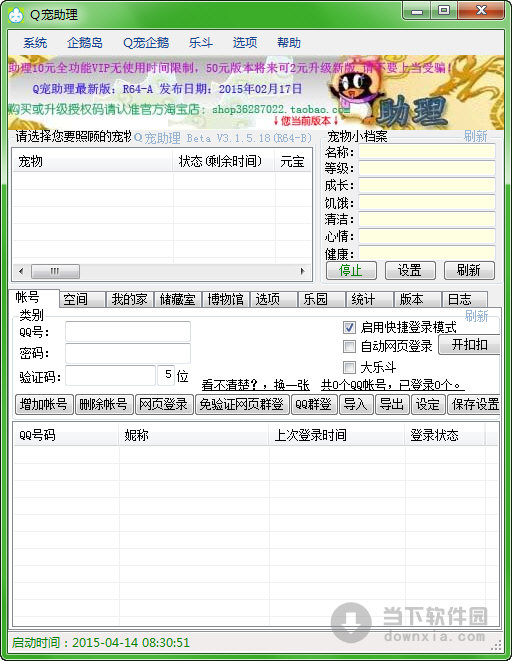The width and height of the screenshot is (512, 661).
Task: Enable 大乐斗 checkbox
Action: click(x=349, y=367)
